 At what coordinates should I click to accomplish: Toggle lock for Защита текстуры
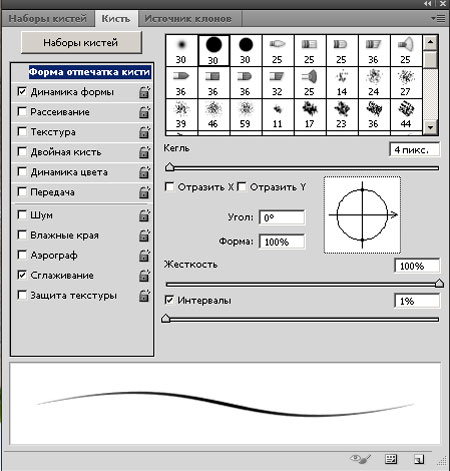click(144, 295)
